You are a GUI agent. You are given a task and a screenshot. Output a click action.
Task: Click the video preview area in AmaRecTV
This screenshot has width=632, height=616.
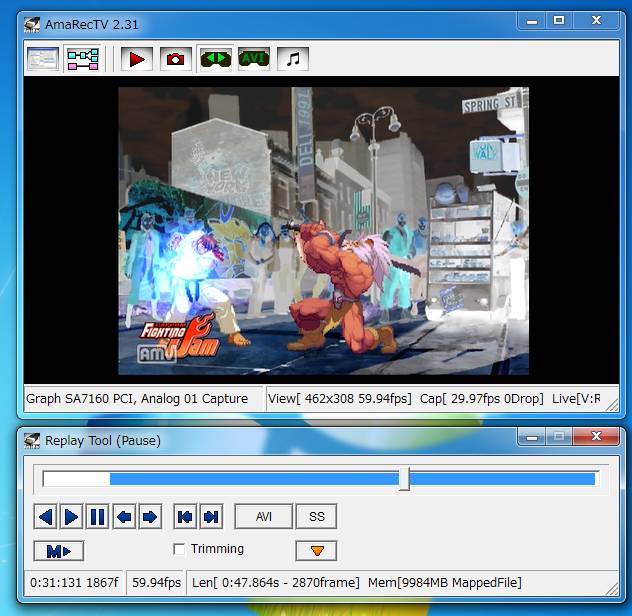[323, 231]
